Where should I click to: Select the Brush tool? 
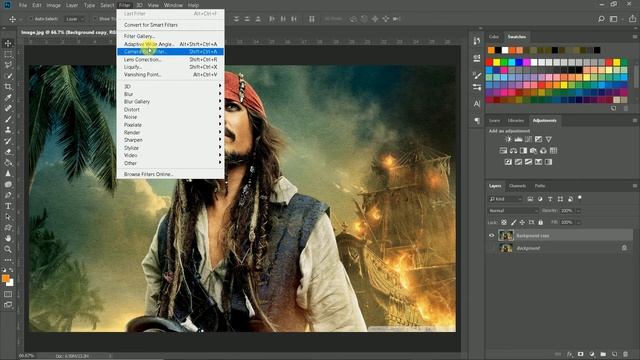pyautogui.click(x=8, y=119)
